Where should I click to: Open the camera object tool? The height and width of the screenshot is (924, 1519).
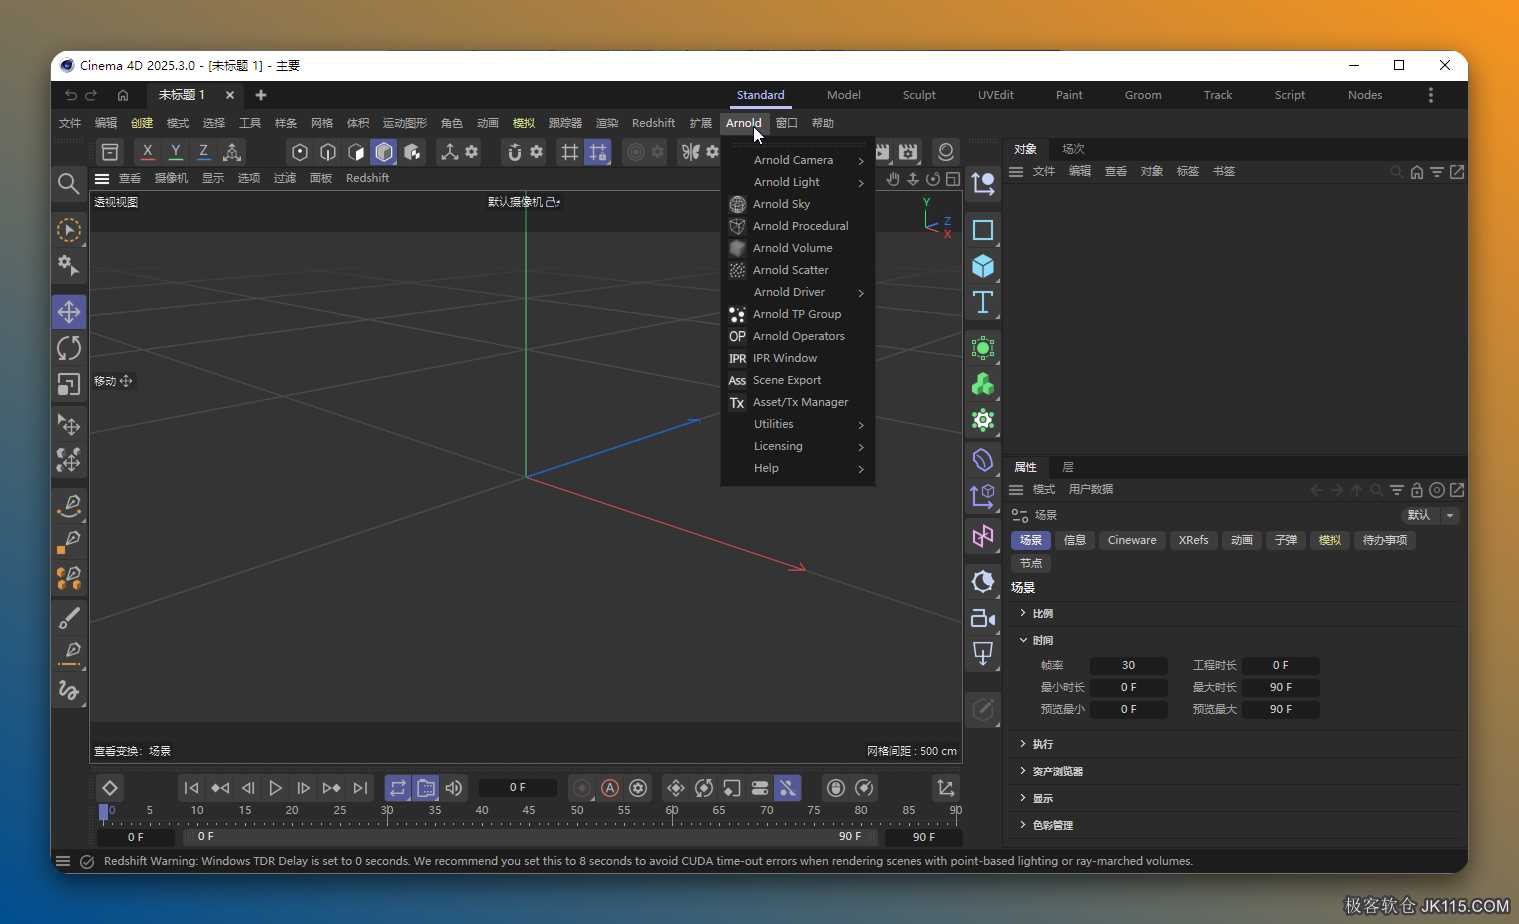(983, 618)
